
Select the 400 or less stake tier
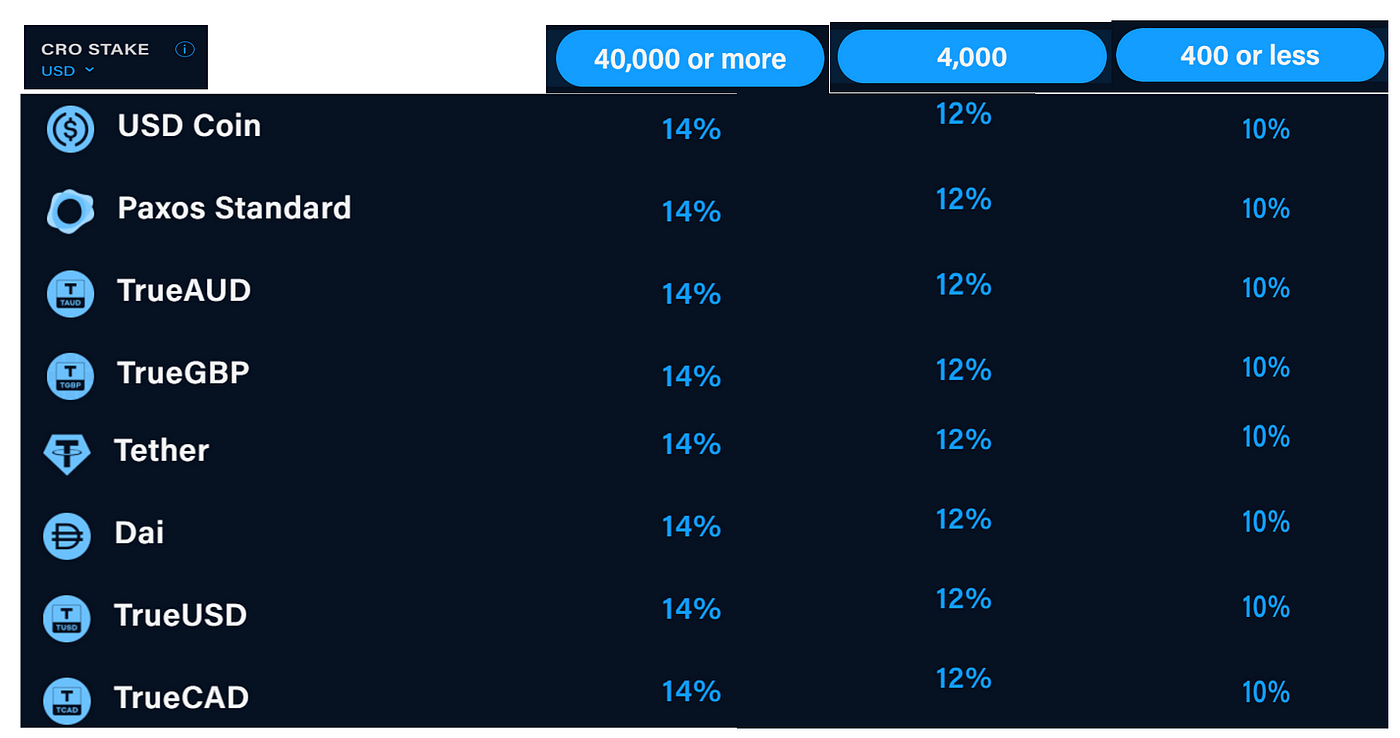pyautogui.click(x=1249, y=55)
